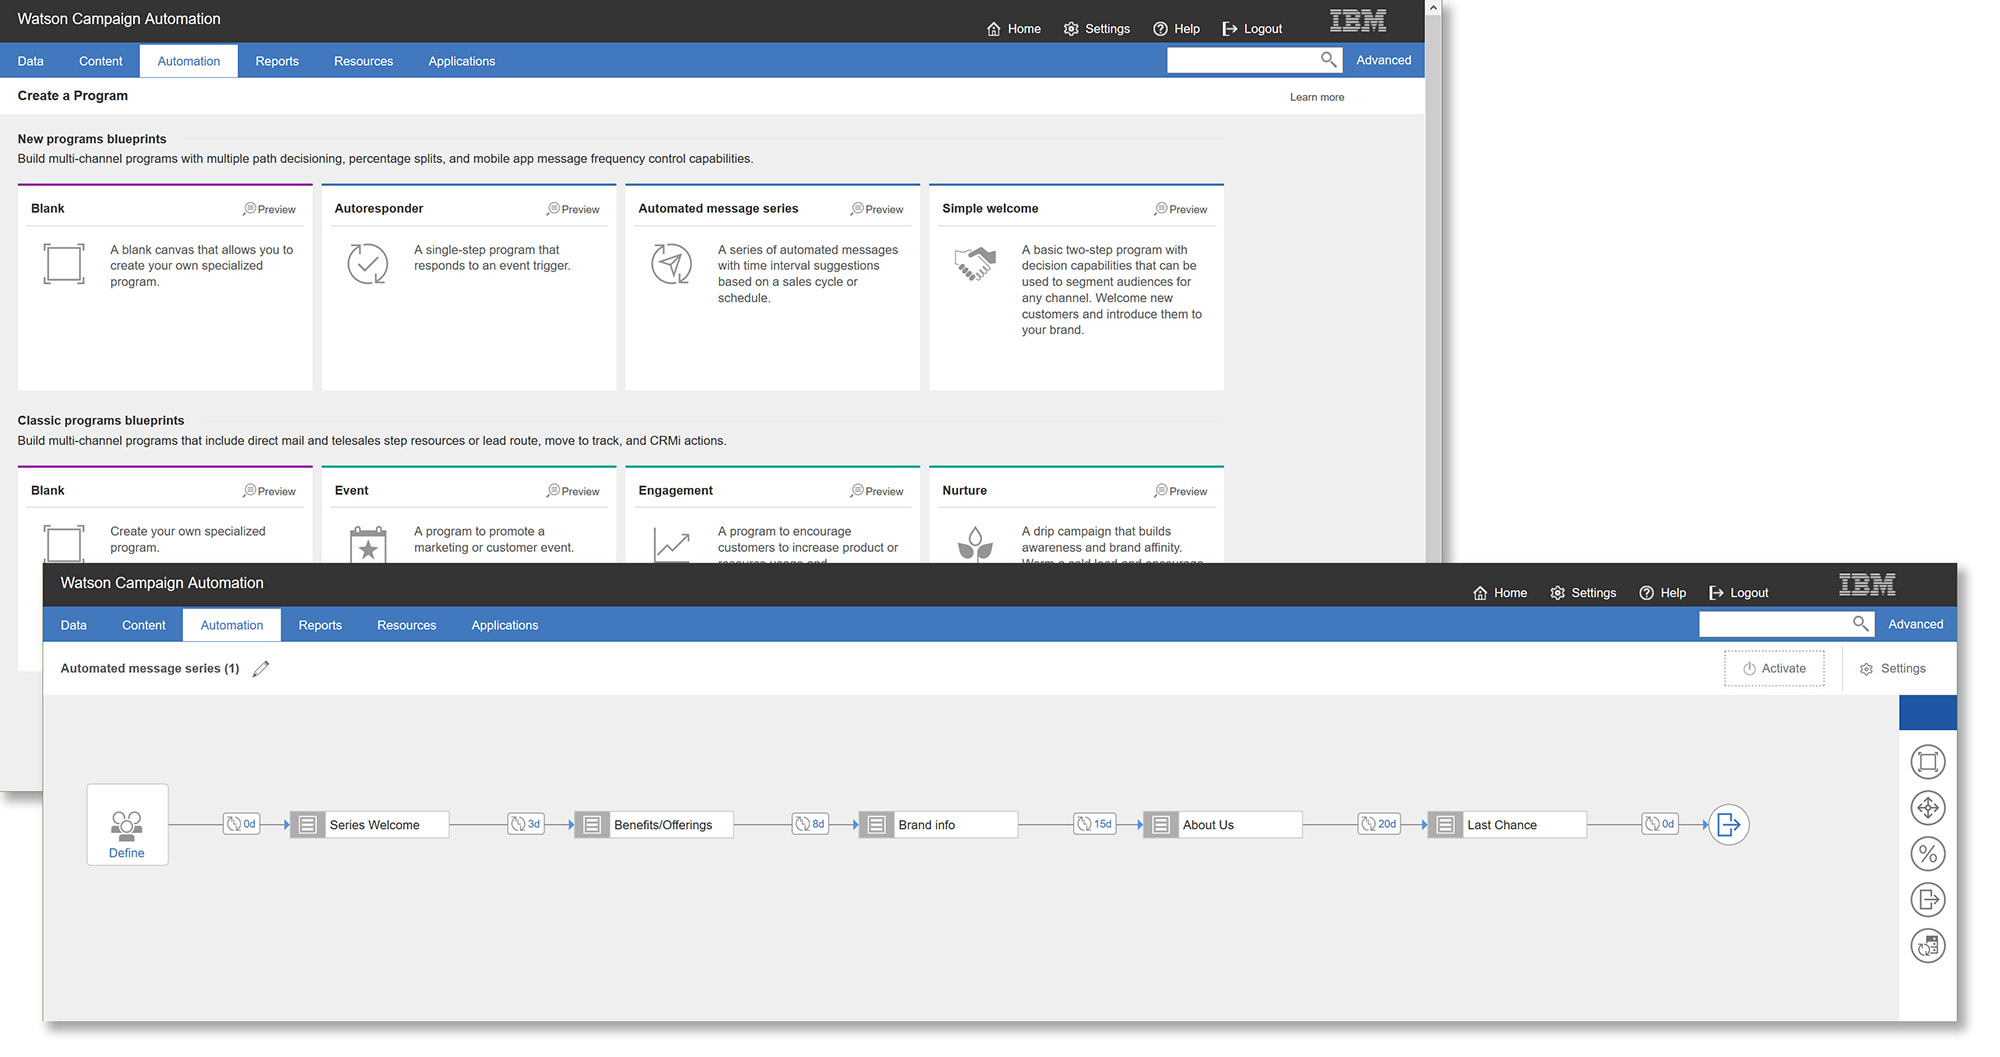Open the Applications tab in the front window

pos(505,625)
